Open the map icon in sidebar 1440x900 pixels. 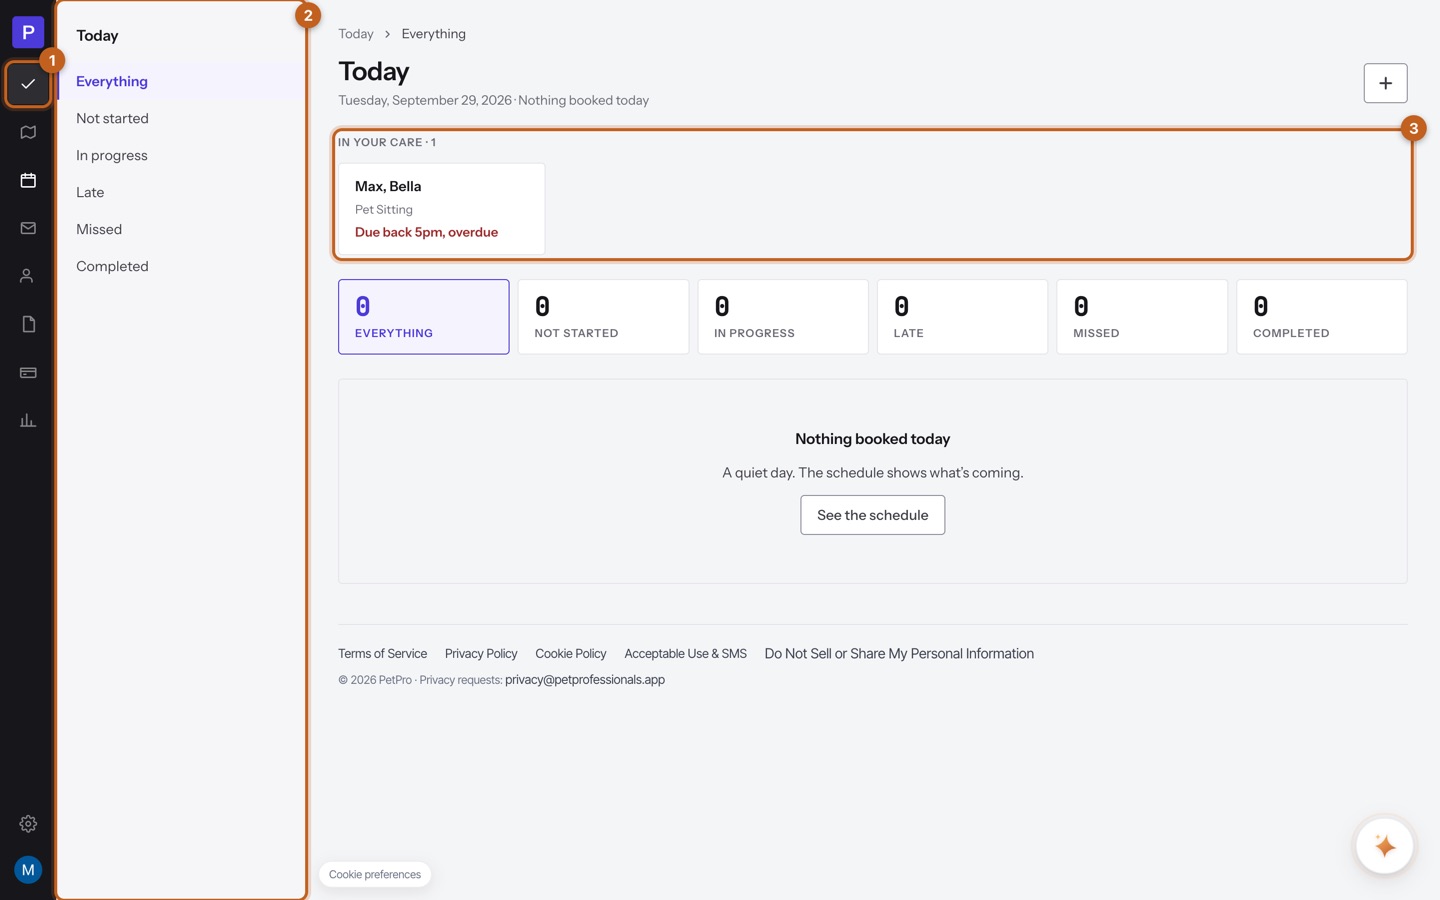pyautogui.click(x=28, y=132)
